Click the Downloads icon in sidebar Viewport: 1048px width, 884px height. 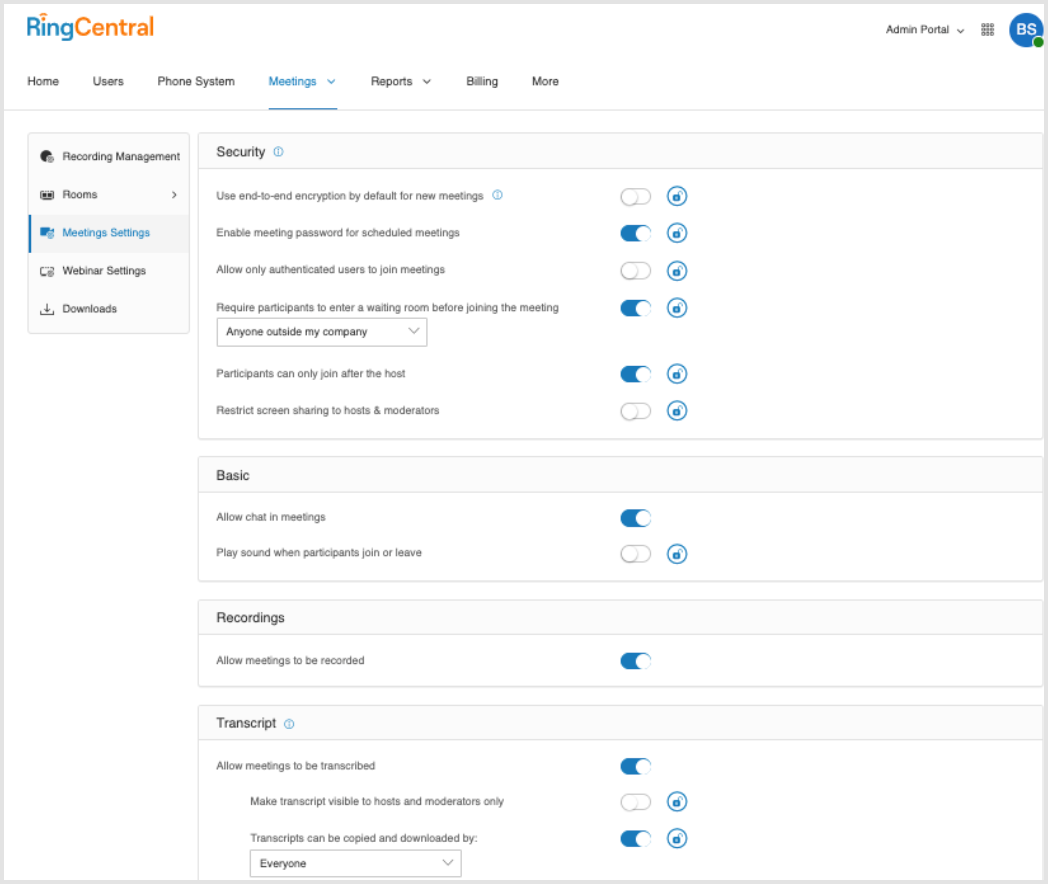pyautogui.click(x=47, y=309)
